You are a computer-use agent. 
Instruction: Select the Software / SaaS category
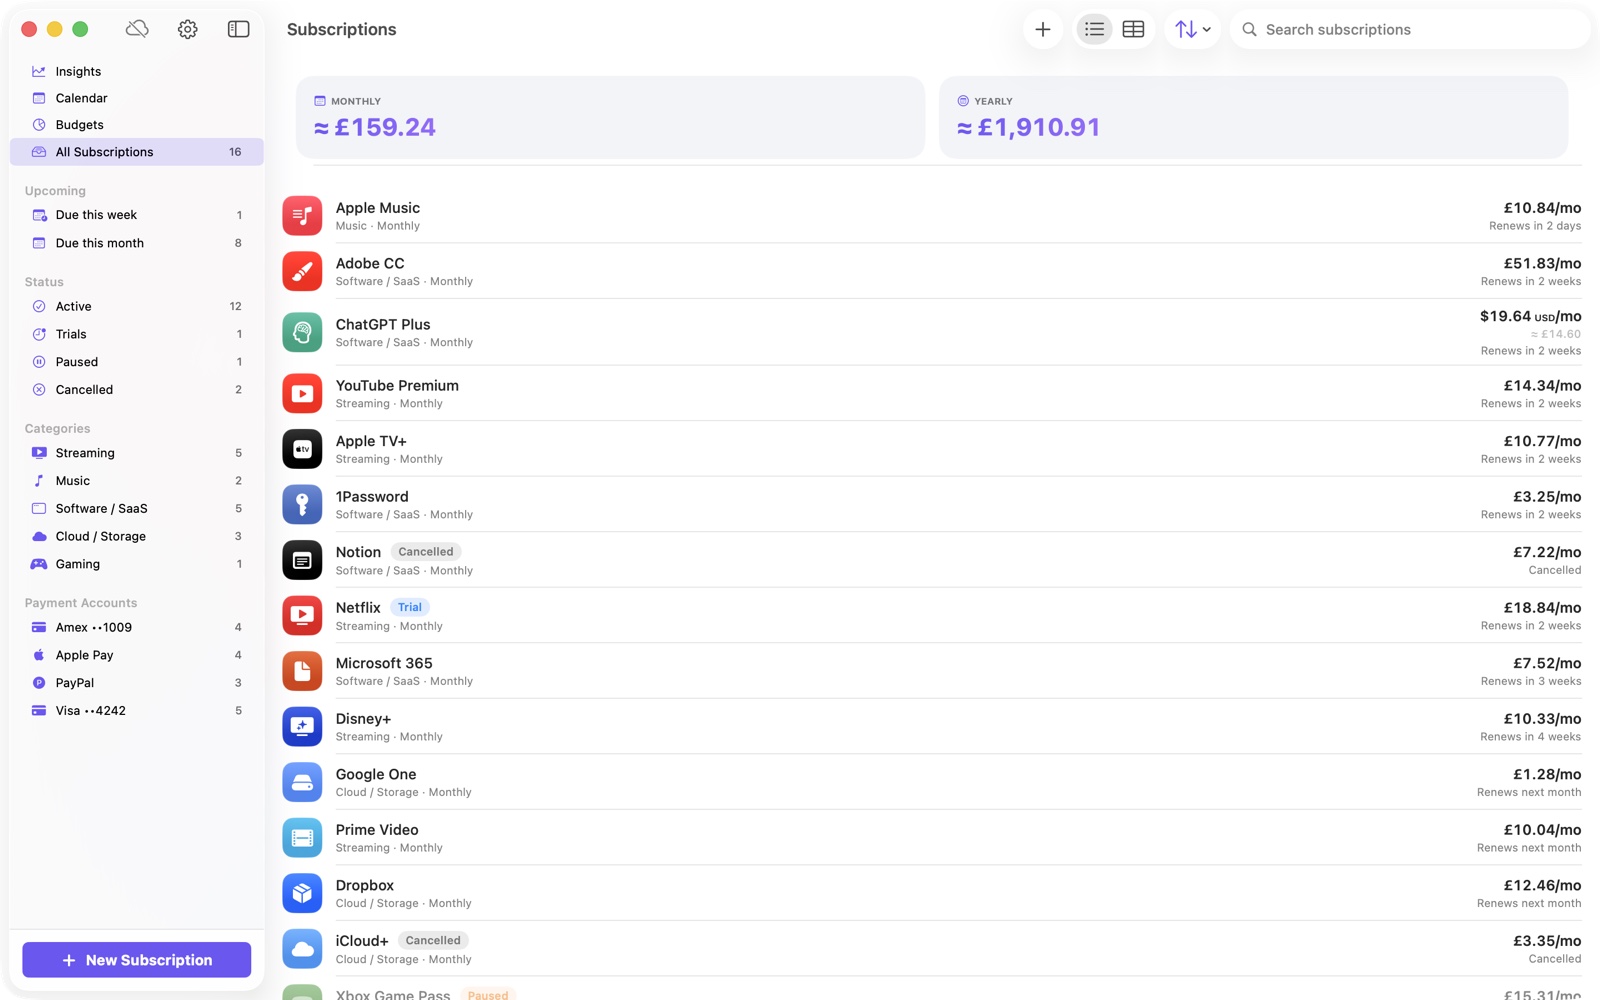137,509
